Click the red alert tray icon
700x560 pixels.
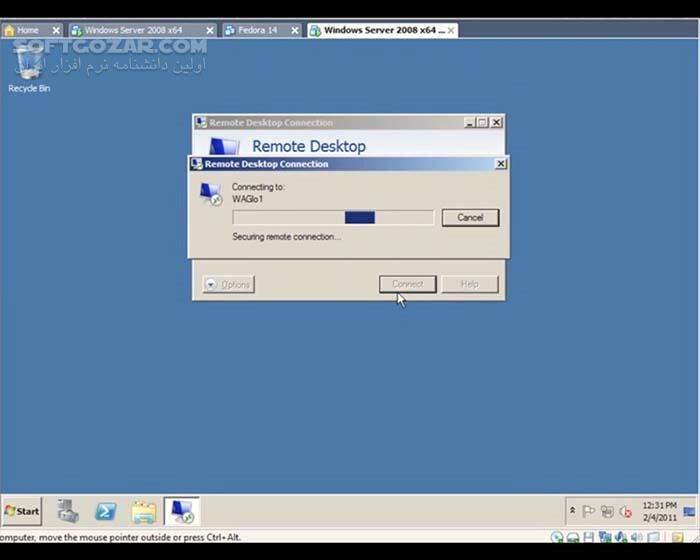click(625, 511)
